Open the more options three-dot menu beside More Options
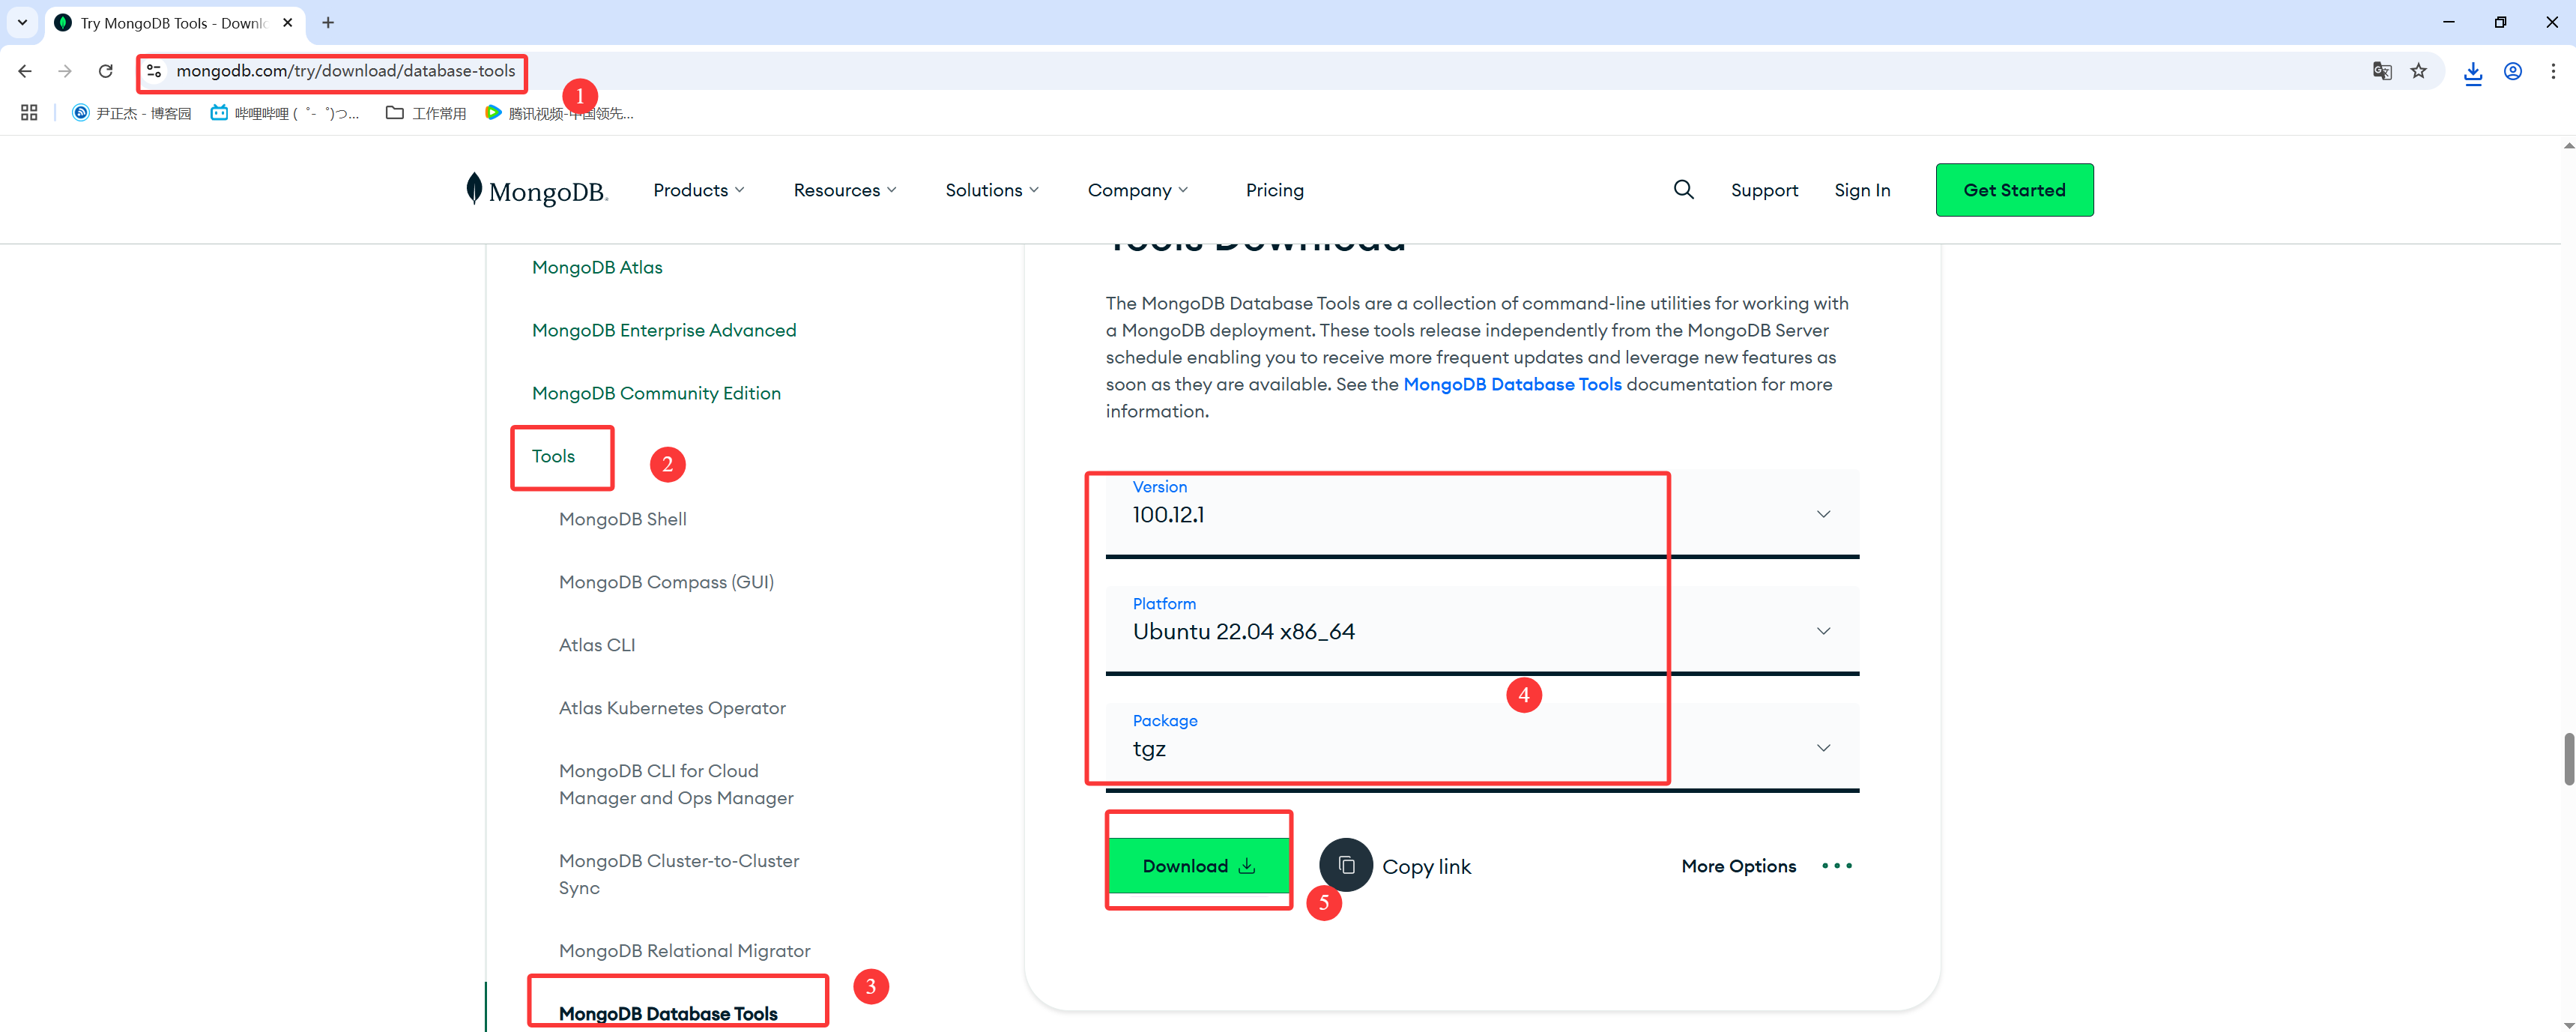This screenshot has height=1032, width=2576. [1836, 865]
